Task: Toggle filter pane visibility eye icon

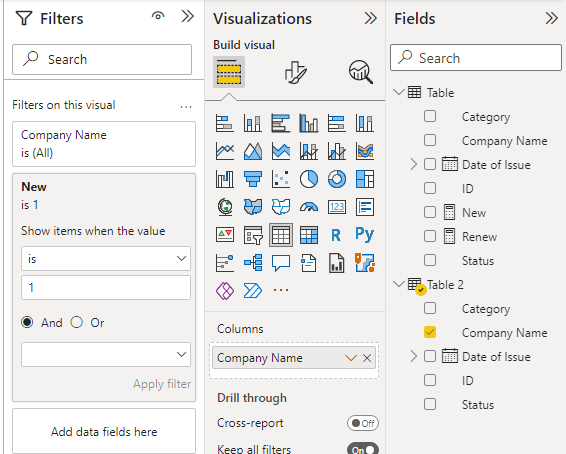Action: (x=158, y=16)
